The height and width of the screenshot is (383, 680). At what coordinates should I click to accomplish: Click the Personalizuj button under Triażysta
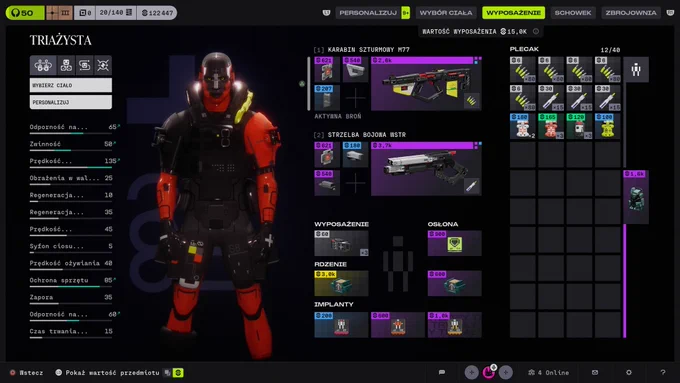coord(71,102)
